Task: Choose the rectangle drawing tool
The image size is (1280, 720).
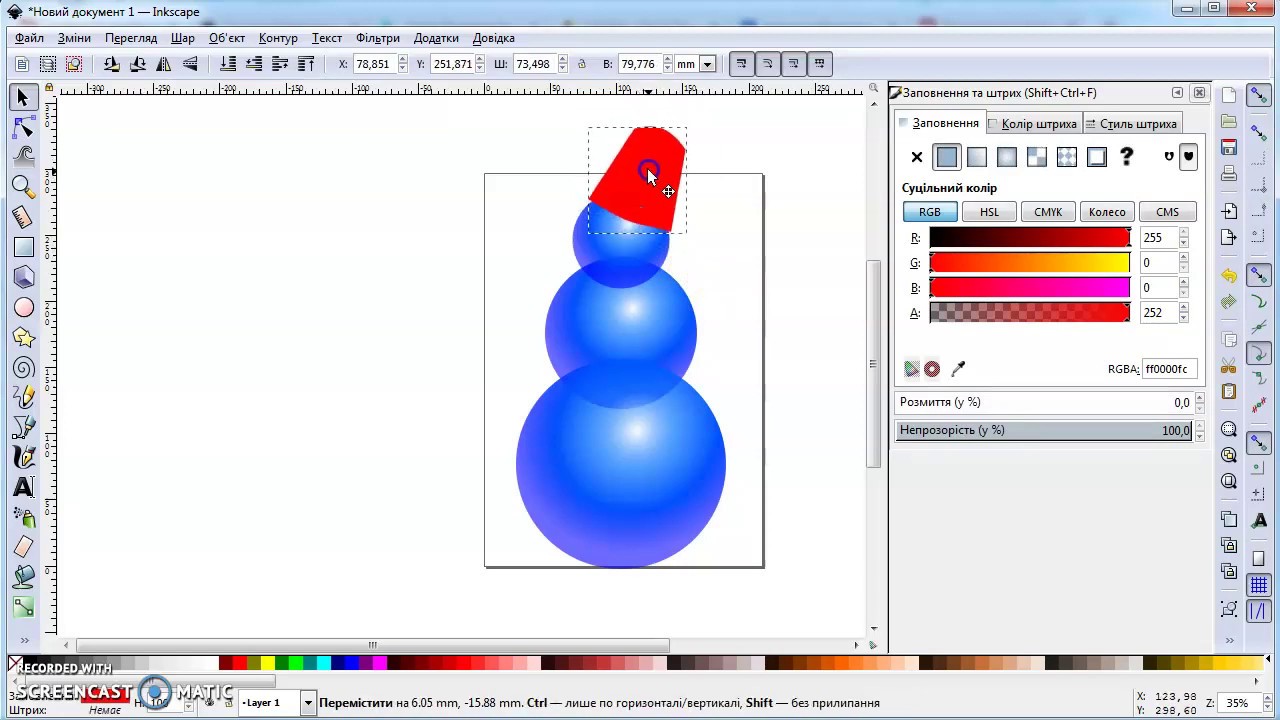Action: [x=23, y=247]
